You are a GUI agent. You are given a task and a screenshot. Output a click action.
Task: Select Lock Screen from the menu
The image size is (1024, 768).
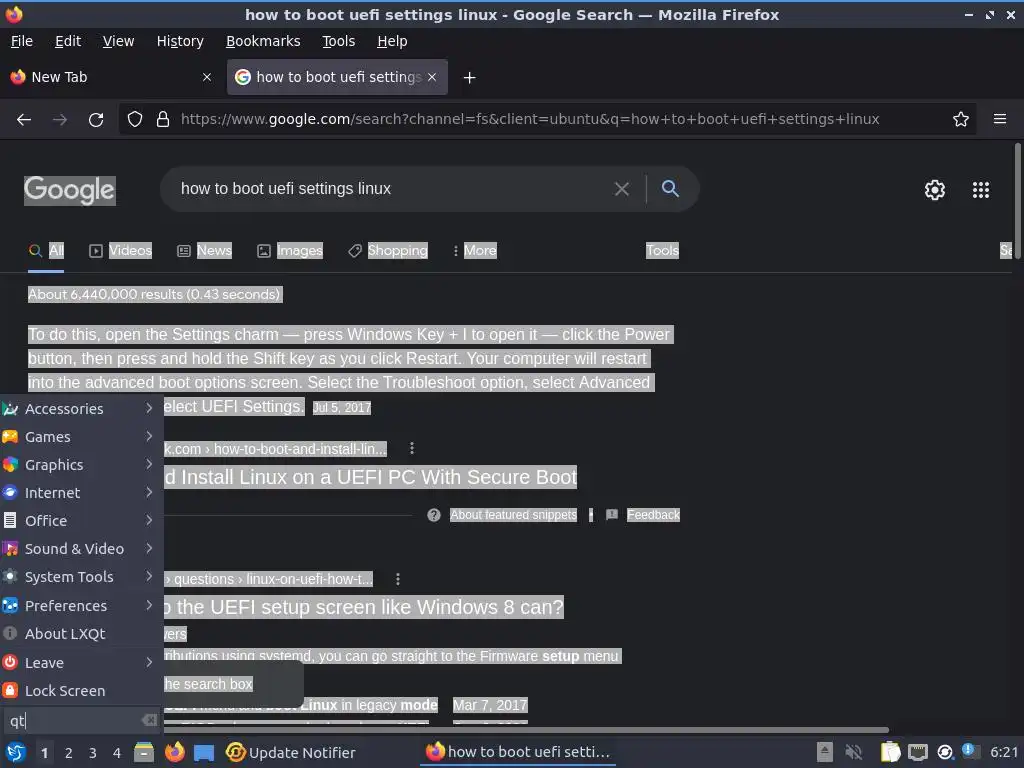[x=82, y=690]
